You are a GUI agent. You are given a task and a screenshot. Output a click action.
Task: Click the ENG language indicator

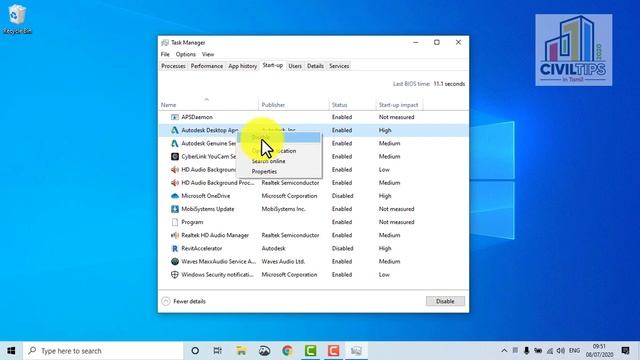click(574, 351)
